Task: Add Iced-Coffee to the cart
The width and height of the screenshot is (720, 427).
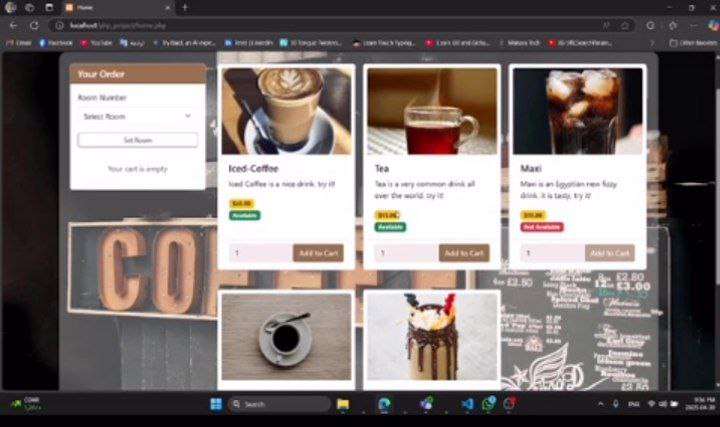Action: 317,253
